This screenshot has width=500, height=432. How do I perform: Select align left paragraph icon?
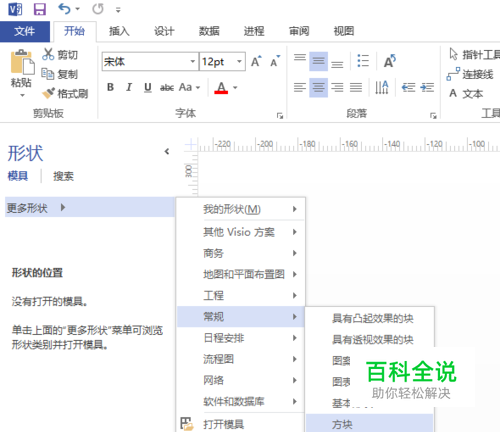tap(300, 88)
